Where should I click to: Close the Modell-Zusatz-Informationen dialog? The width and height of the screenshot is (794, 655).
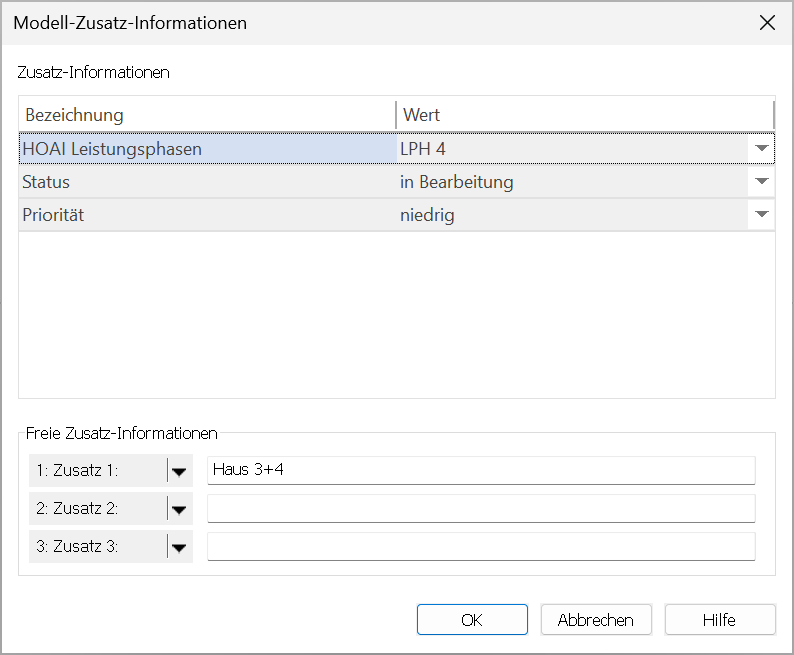click(767, 23)
